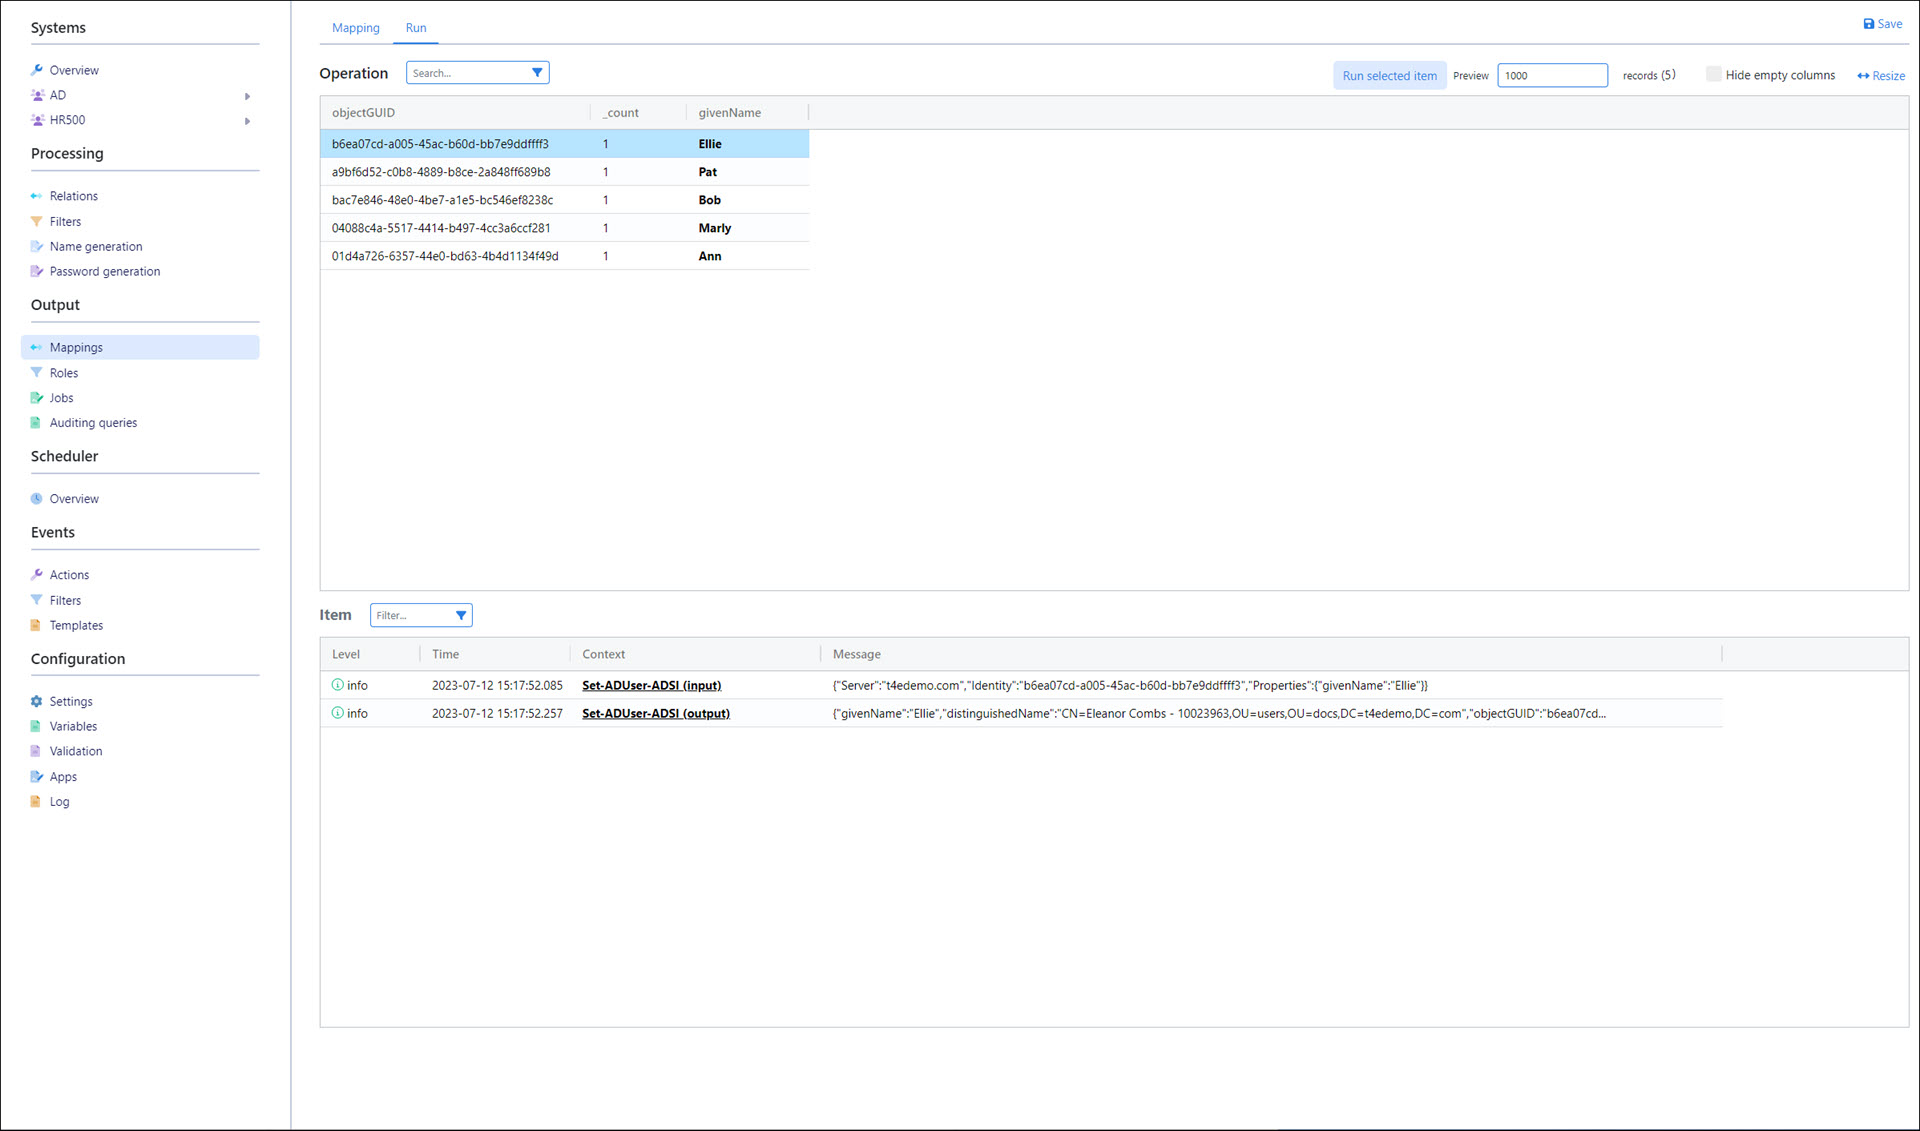Expand the AD system submenu arrow

point(247,96)
